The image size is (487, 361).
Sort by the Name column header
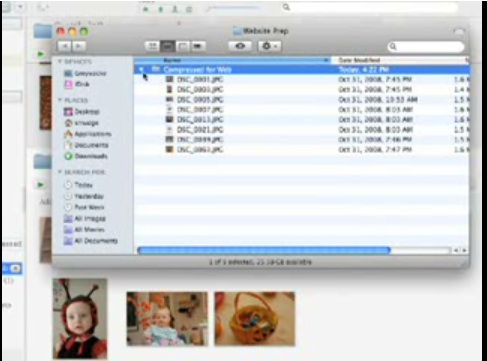[x=232, y=60]
